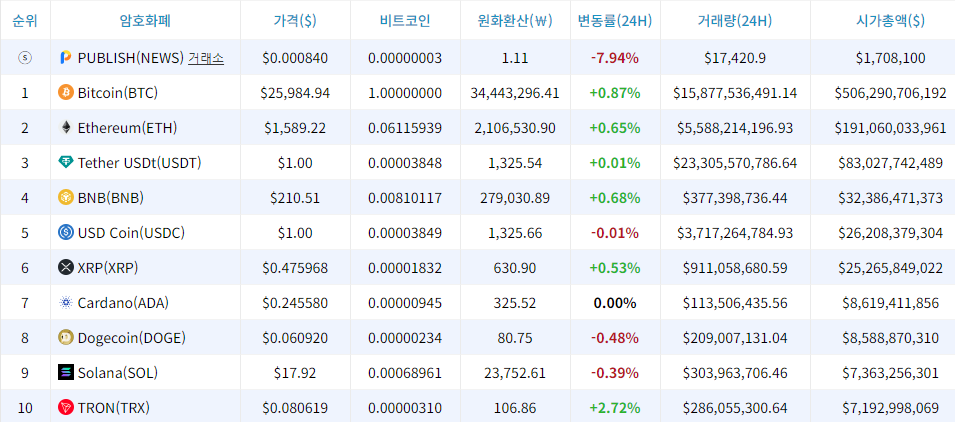Click Bitcoin volume $15,877,536,491.14
The image size is (955, 422).
point(735,93)
